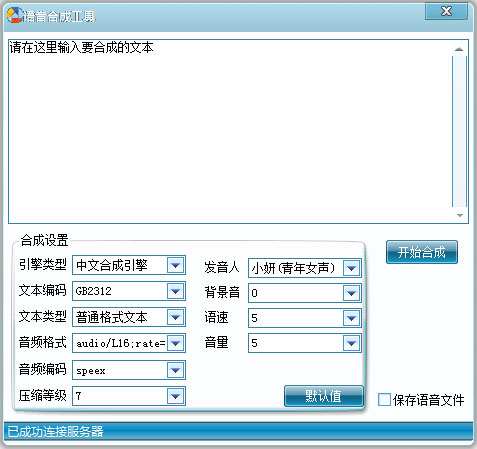Expand the 音频格式 dropdown
The height and width of the screenshot is (449, 477).
(x=176, y=343)
